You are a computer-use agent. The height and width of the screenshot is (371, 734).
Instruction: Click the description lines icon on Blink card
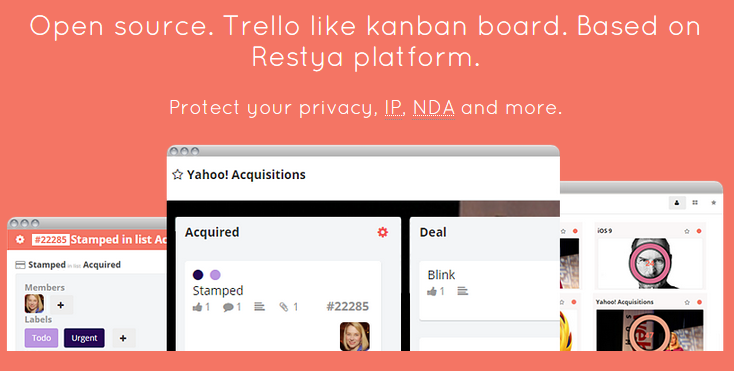462,291
